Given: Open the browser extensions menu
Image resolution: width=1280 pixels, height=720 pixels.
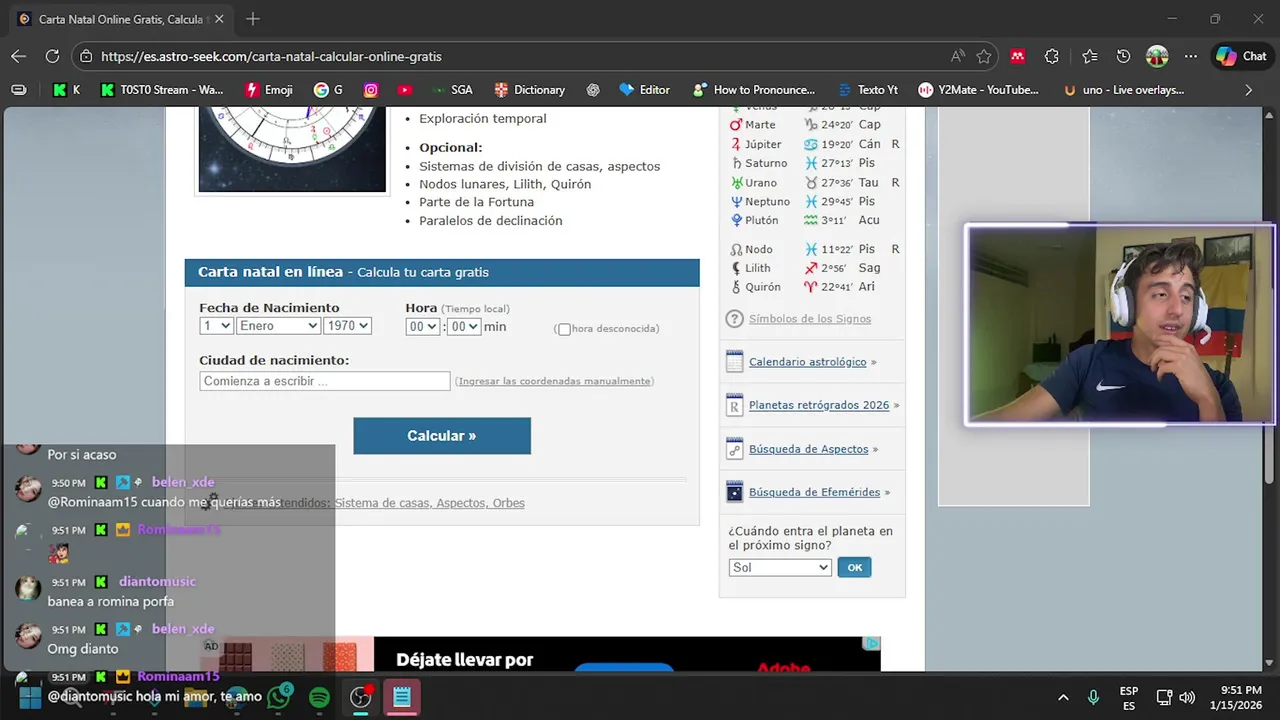Looking at the screenshot, I should click(x=1052, y=57).
